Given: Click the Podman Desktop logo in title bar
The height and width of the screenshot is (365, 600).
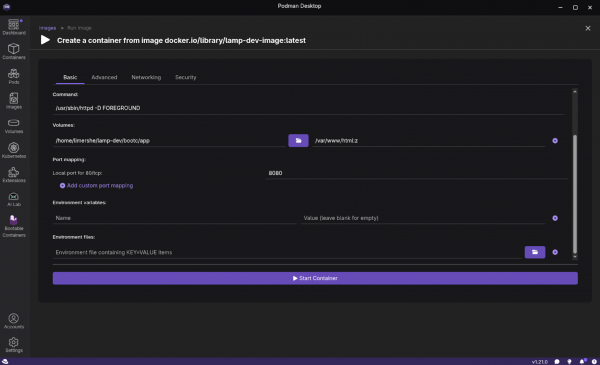Looking at the screenshot, I should [x=7, y=7].
